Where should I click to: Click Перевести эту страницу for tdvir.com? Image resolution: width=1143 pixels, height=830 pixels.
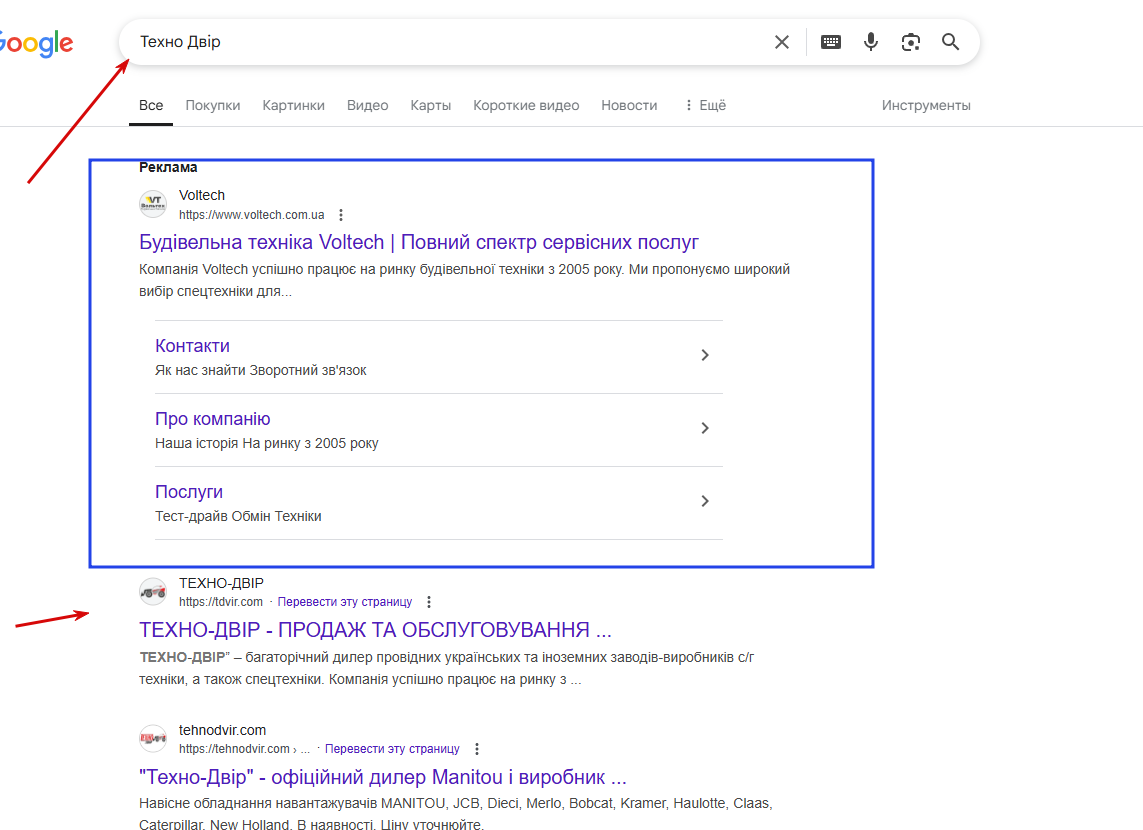[345, 602]
